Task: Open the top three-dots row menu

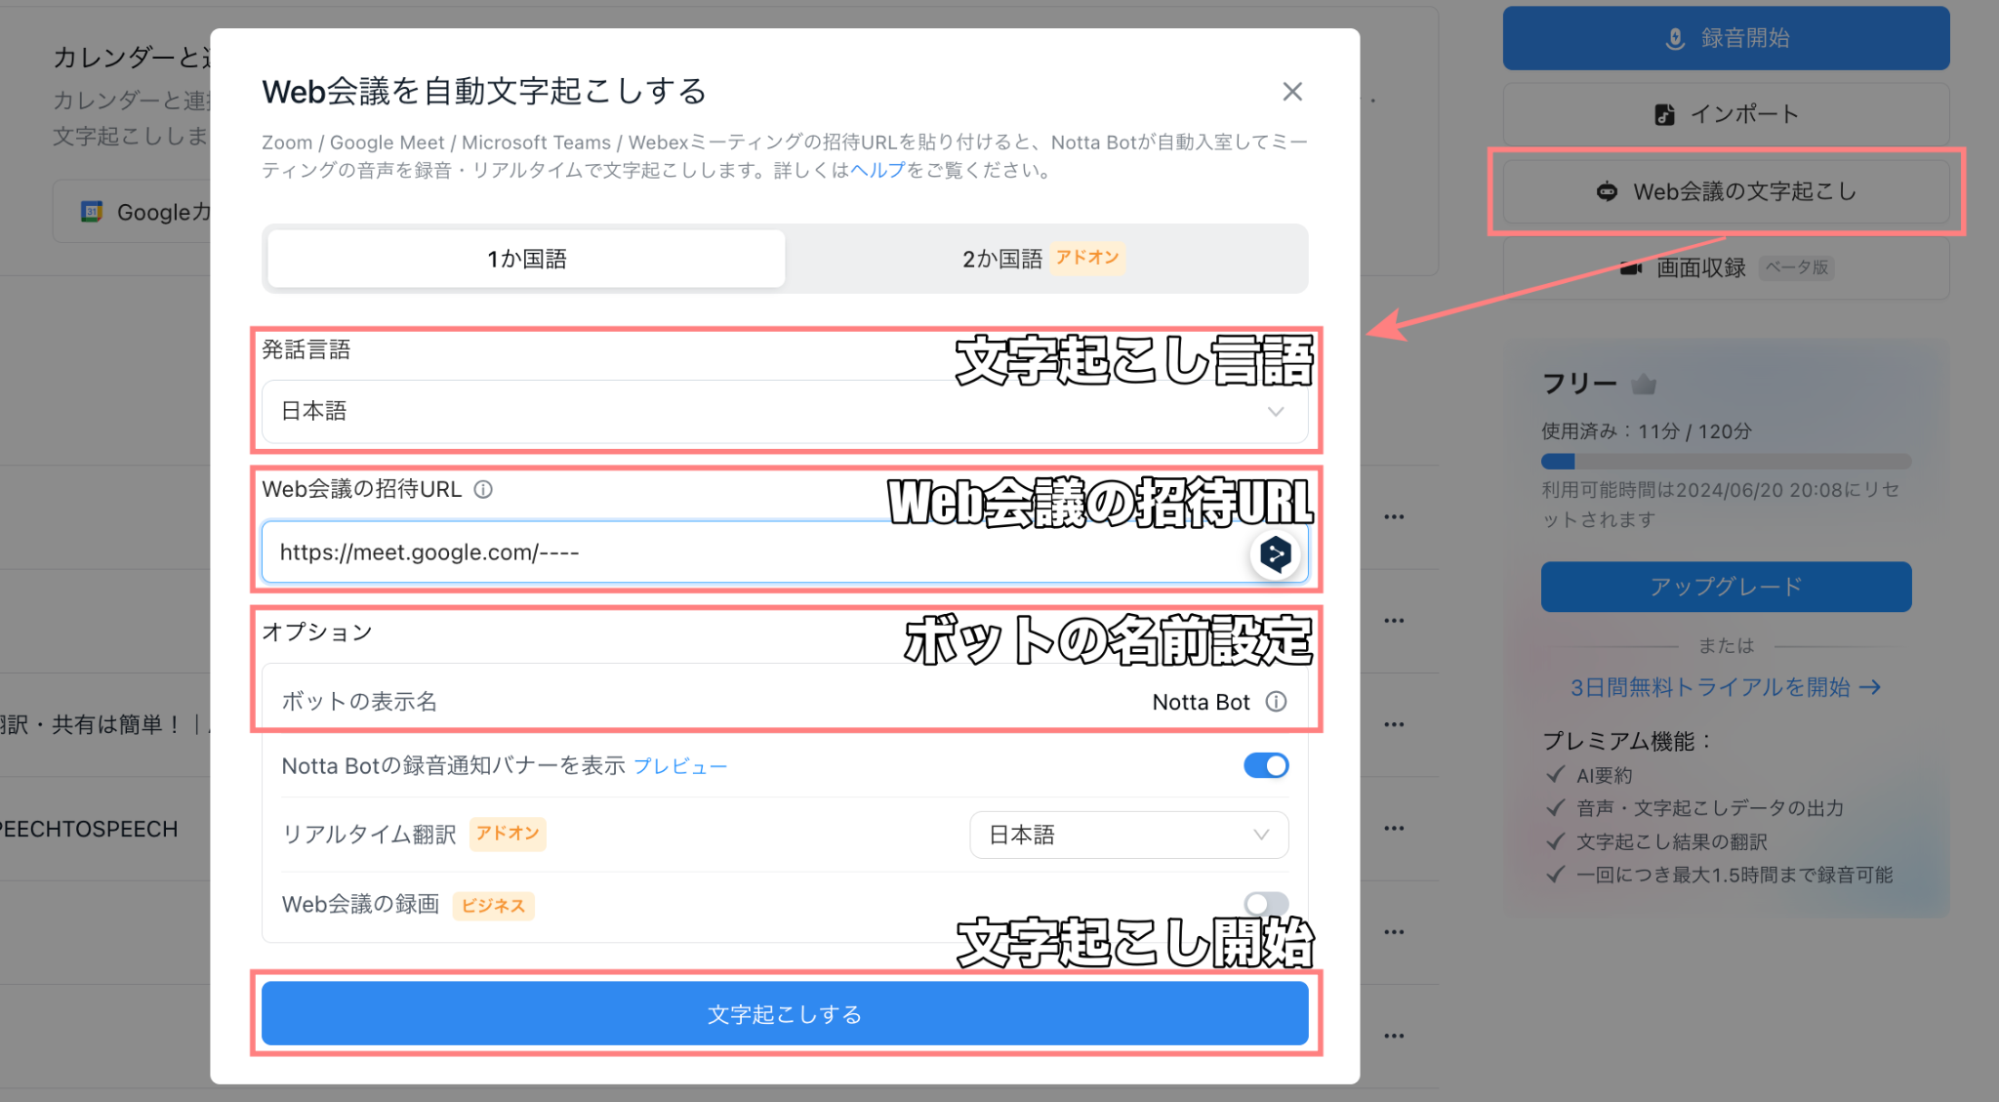Action: 1394,517
